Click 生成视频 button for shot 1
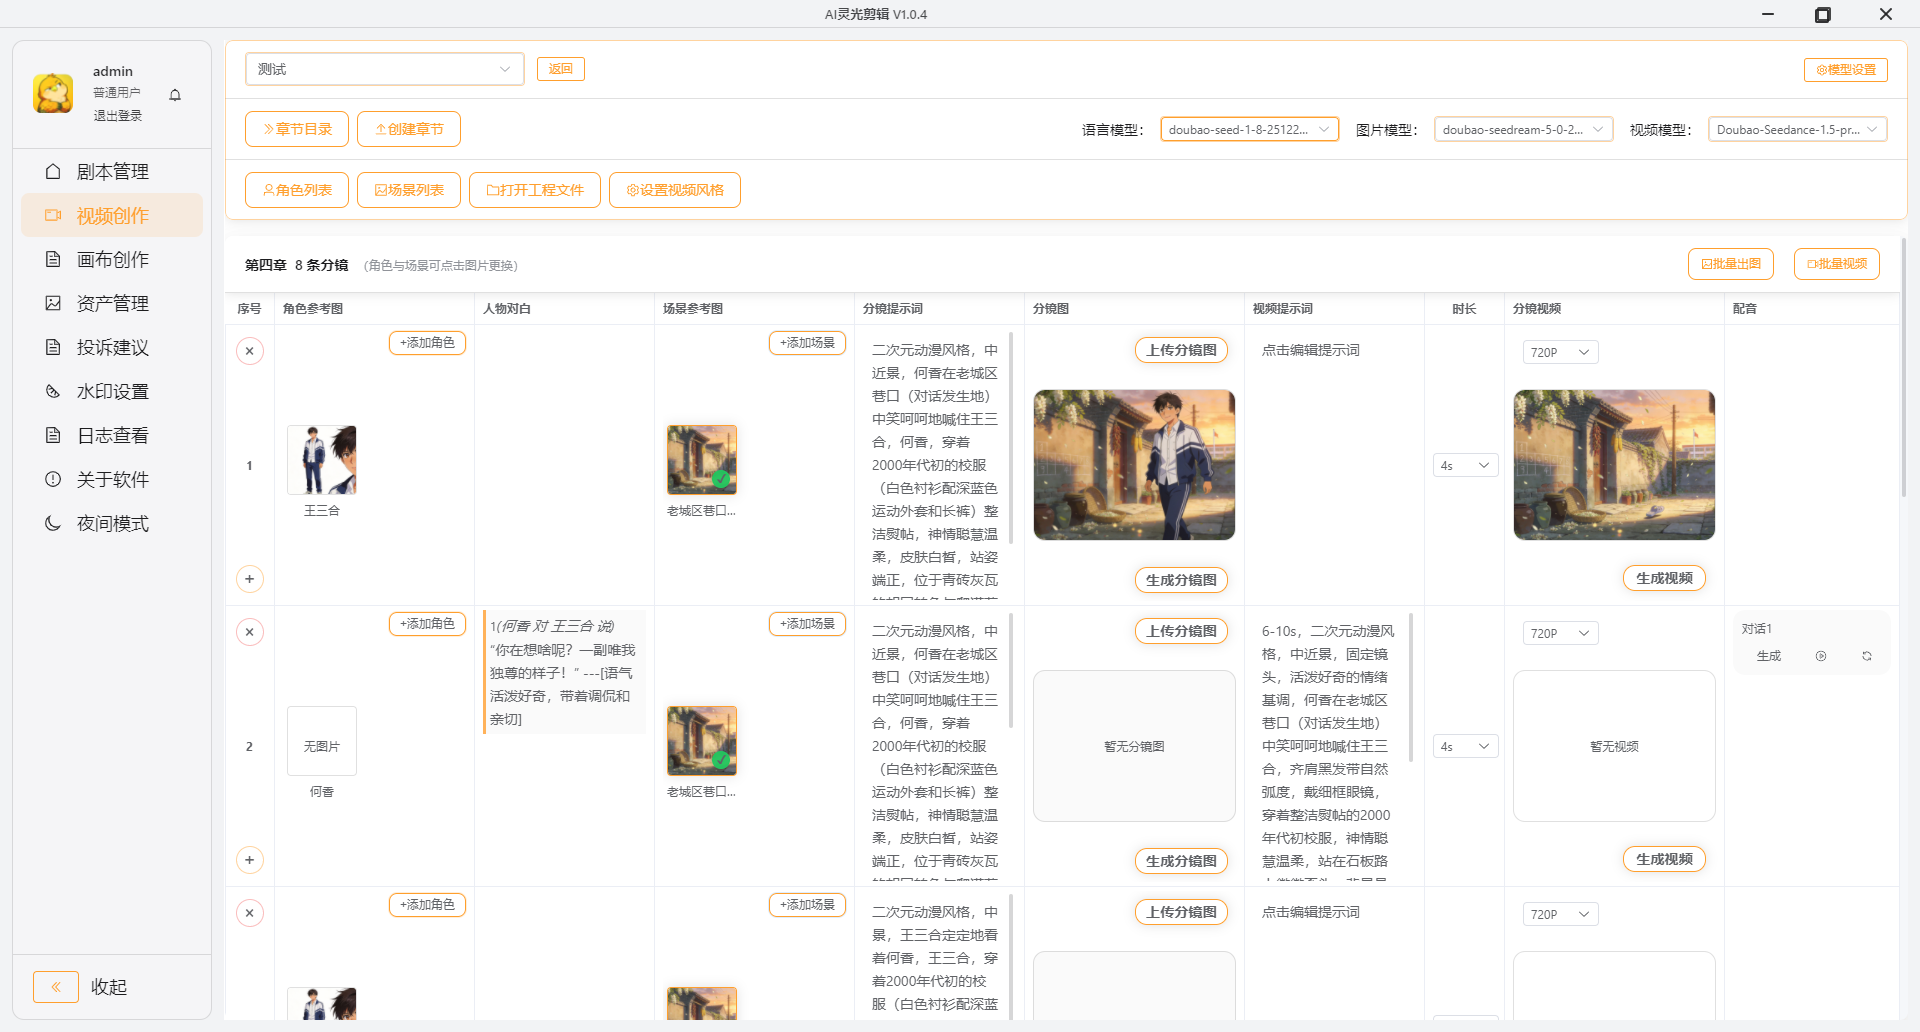1920x1032 pixels. pos(1663,578)
